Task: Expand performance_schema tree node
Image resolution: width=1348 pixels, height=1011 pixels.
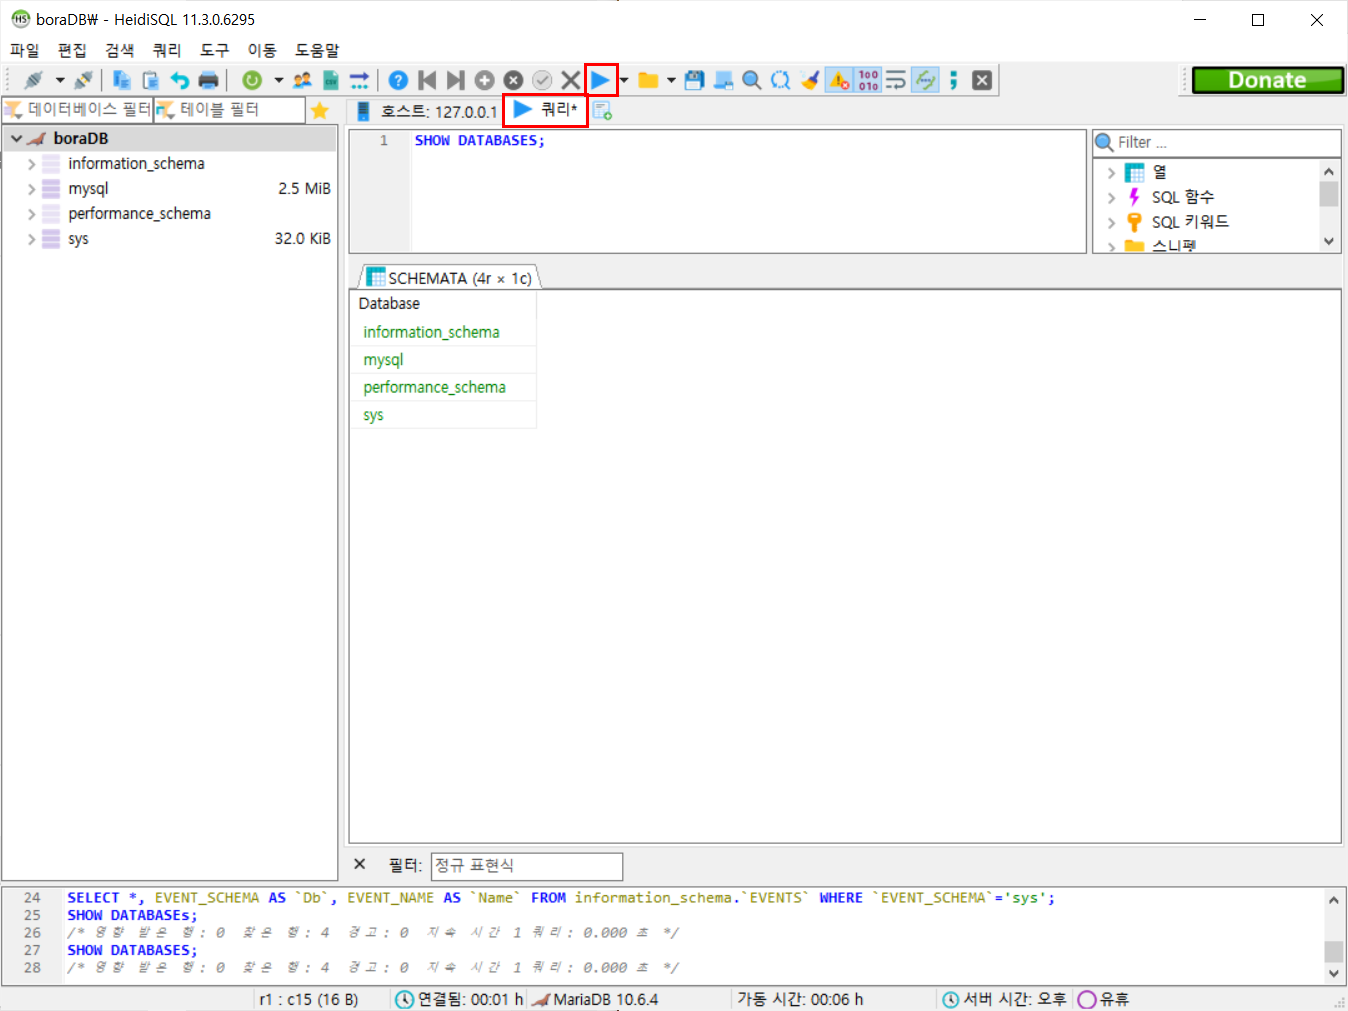Action: point(31,214)
